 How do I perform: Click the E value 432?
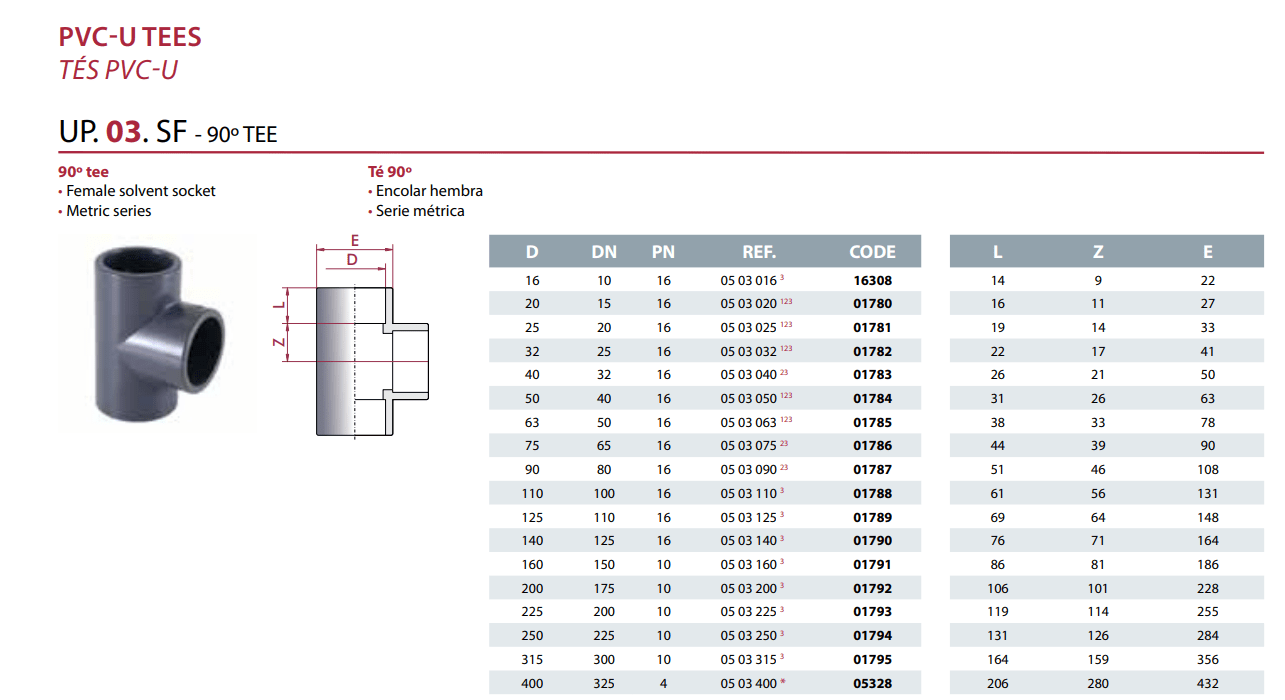pyautogui.click(x=1207, y=684)
